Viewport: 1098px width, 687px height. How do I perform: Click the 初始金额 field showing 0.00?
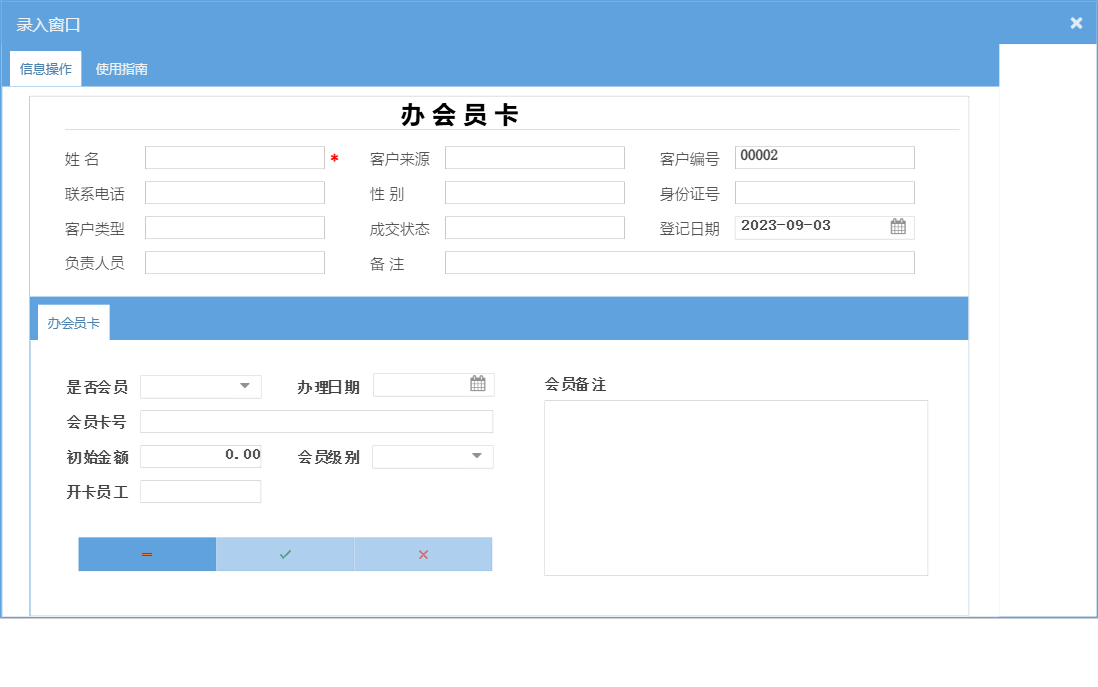(x=200, y=456)
